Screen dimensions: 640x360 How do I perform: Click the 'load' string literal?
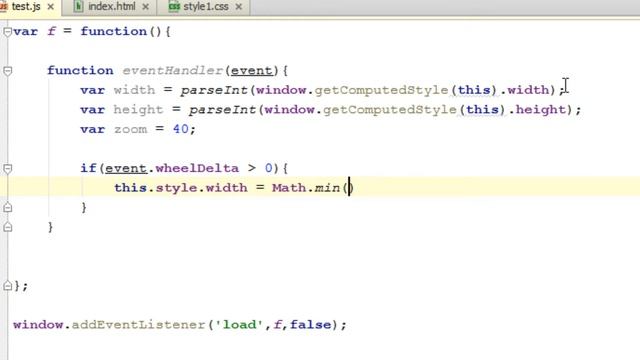pyautogui.click(x=239, y=324)
